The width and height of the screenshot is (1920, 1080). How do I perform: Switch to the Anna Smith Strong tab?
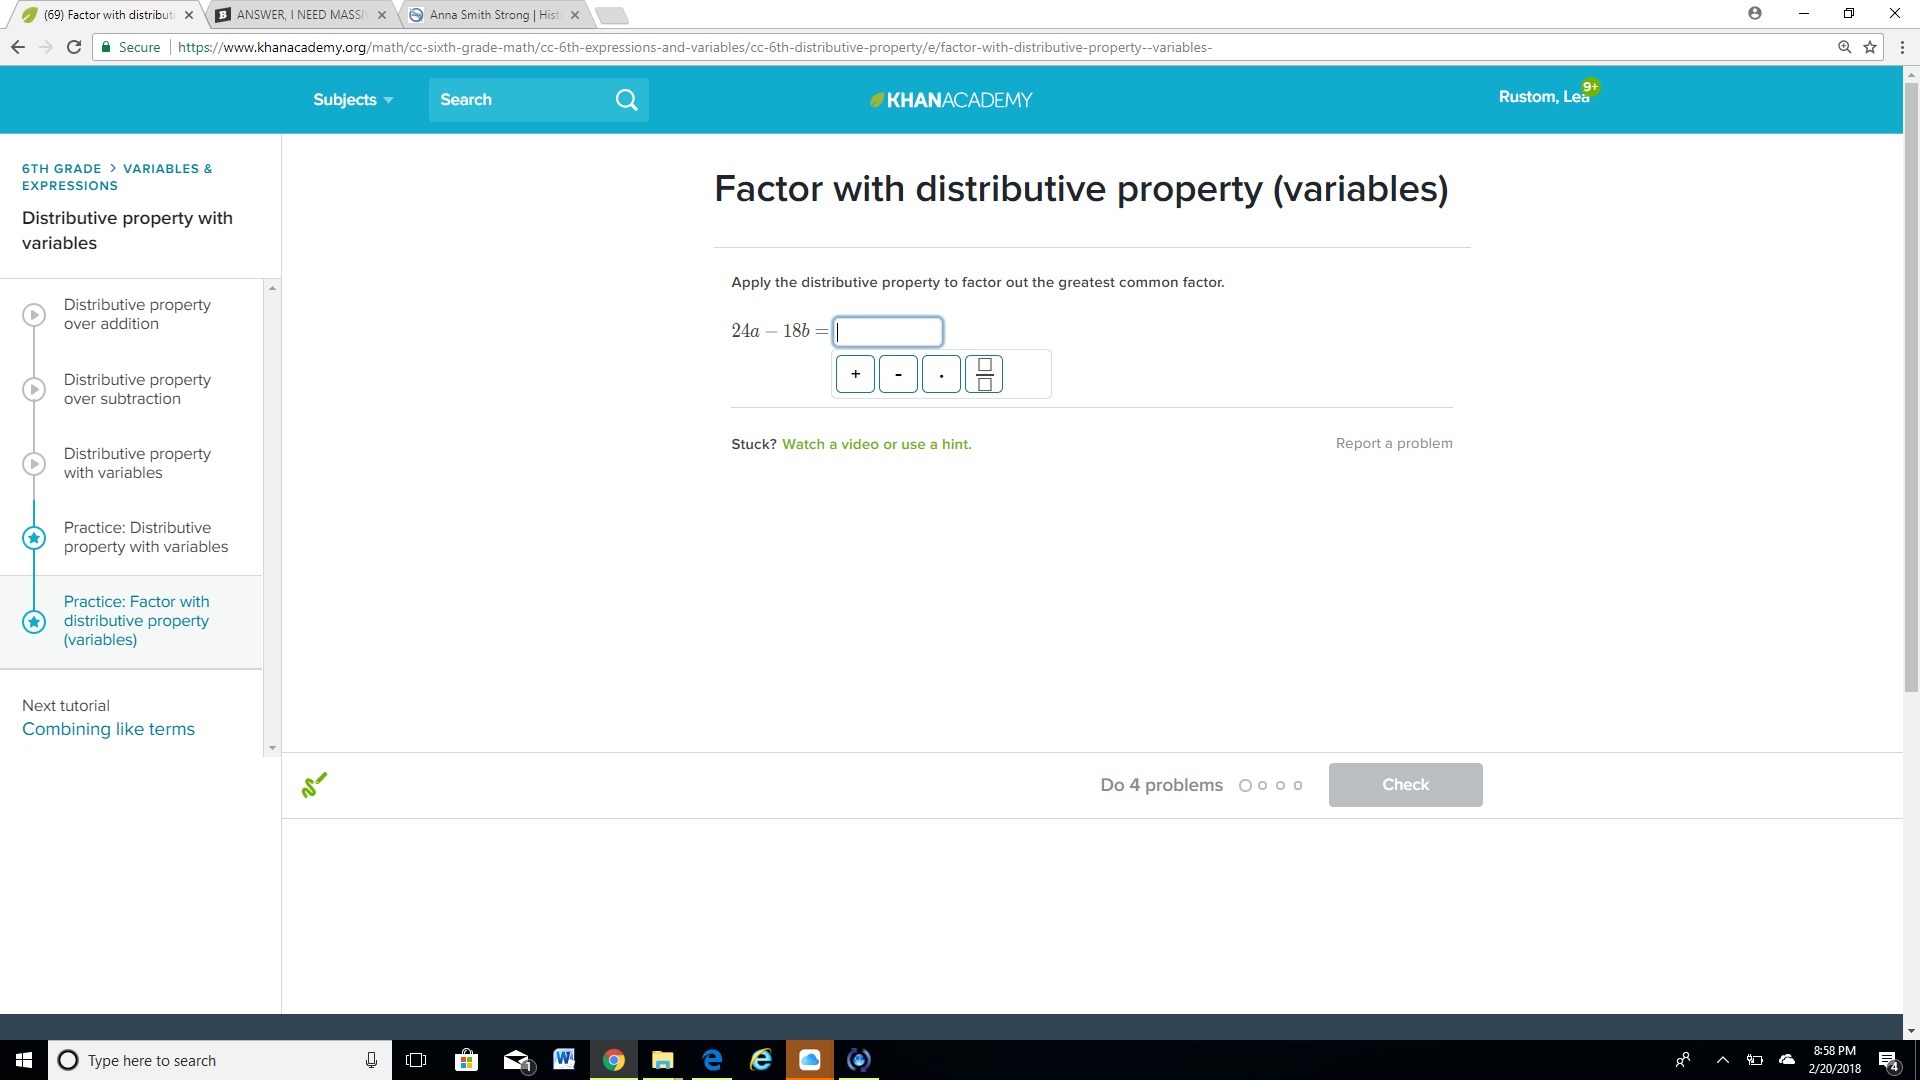493,15
